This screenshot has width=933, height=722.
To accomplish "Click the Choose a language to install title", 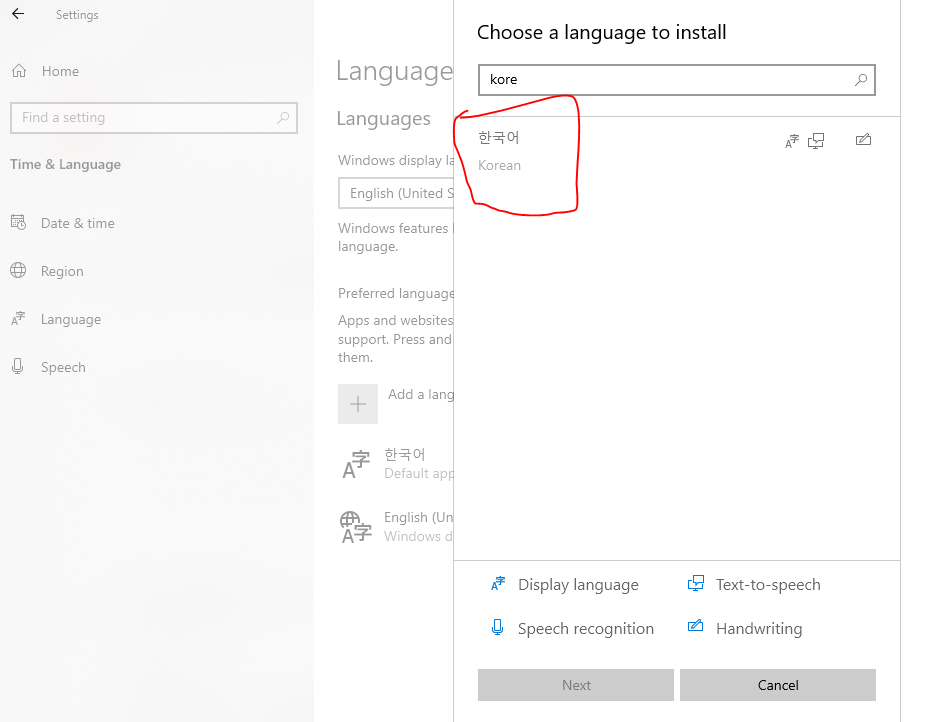I will (x=602, y=32).
